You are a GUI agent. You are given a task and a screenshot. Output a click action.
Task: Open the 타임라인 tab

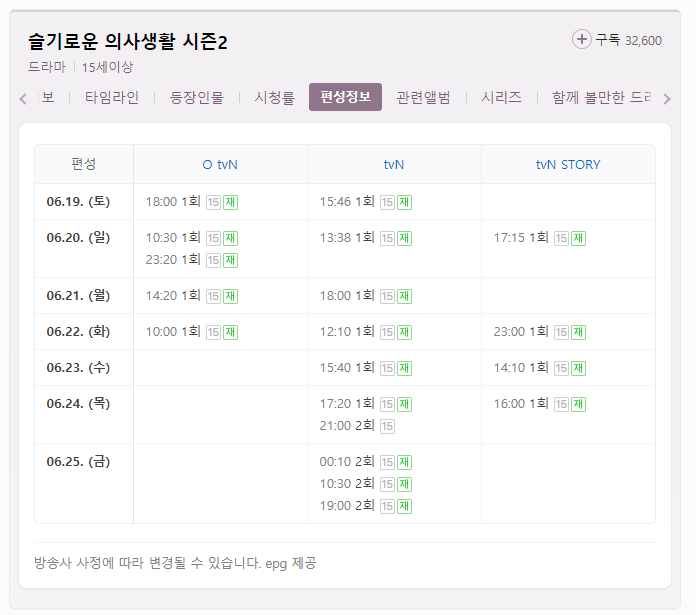(x=112, y=97)
